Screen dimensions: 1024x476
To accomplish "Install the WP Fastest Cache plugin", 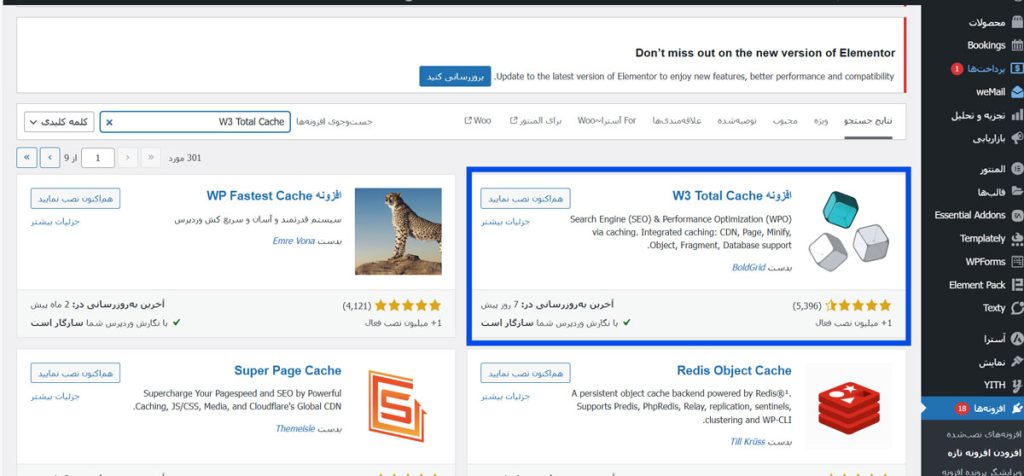I will pos(75,198).
